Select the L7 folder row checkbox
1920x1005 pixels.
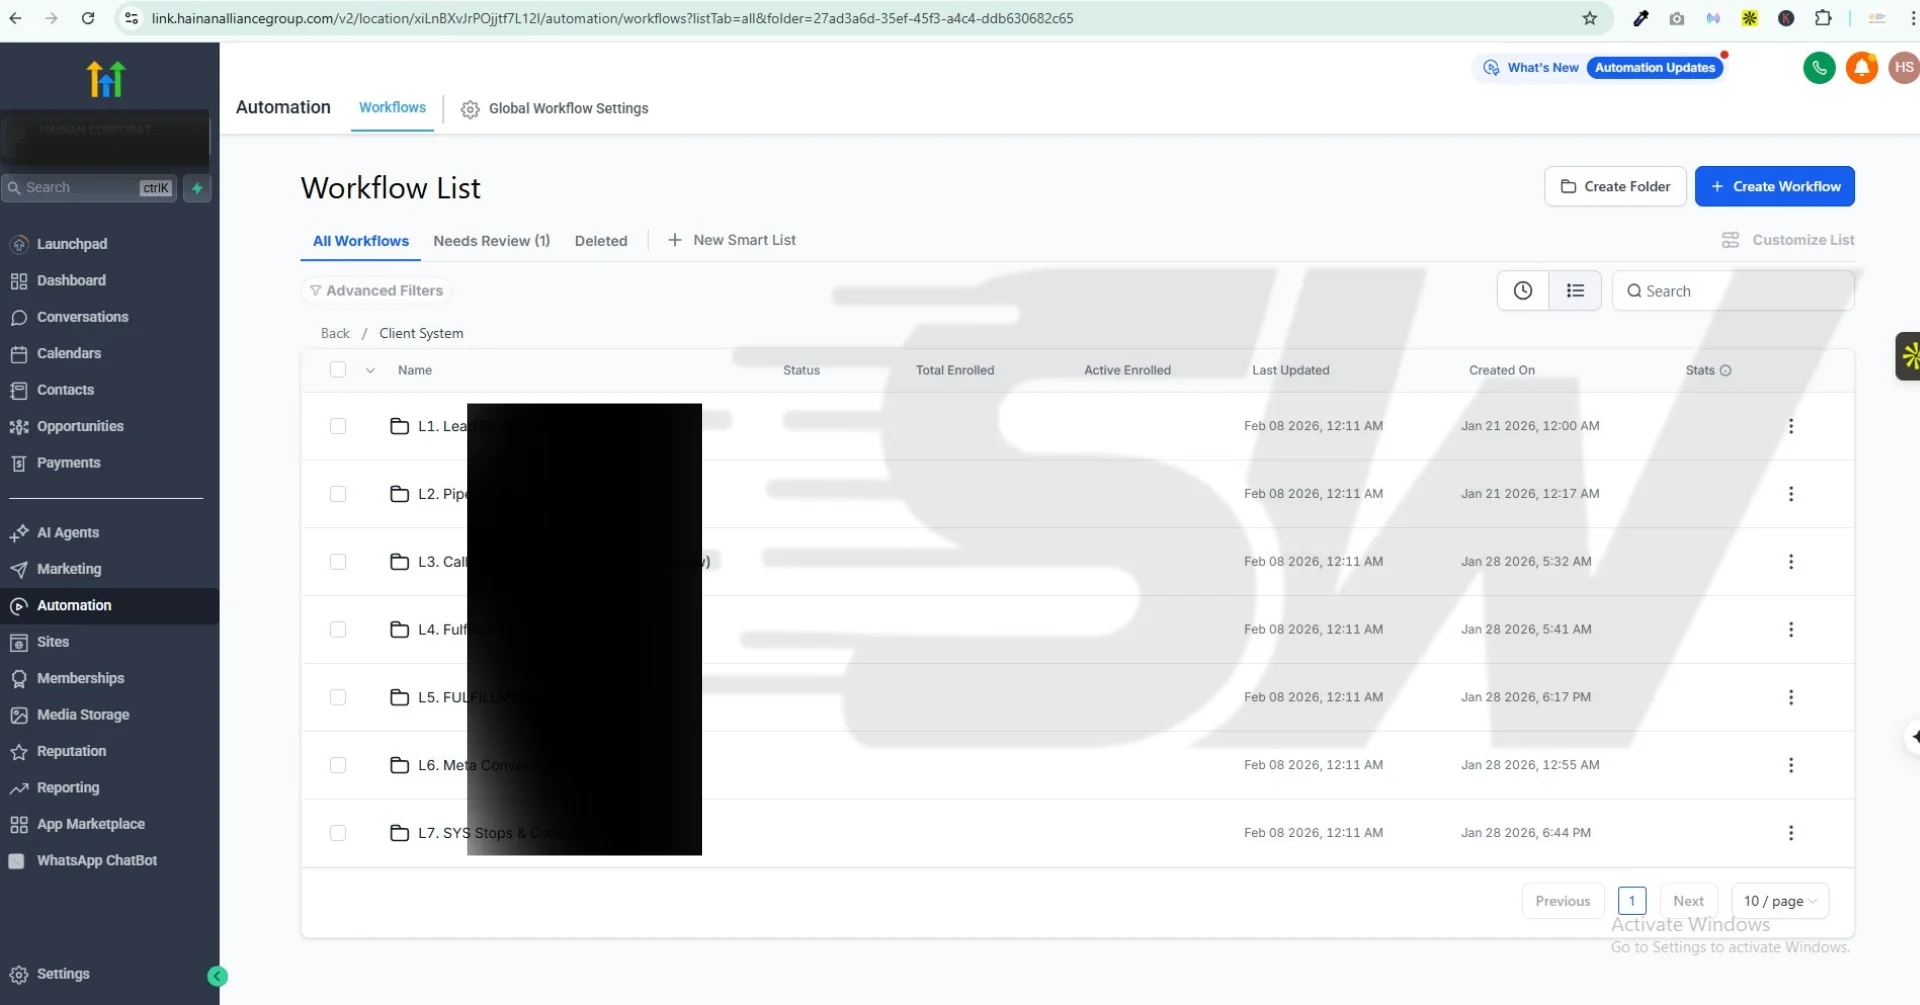pyautogui.click(x=338, y=833)
